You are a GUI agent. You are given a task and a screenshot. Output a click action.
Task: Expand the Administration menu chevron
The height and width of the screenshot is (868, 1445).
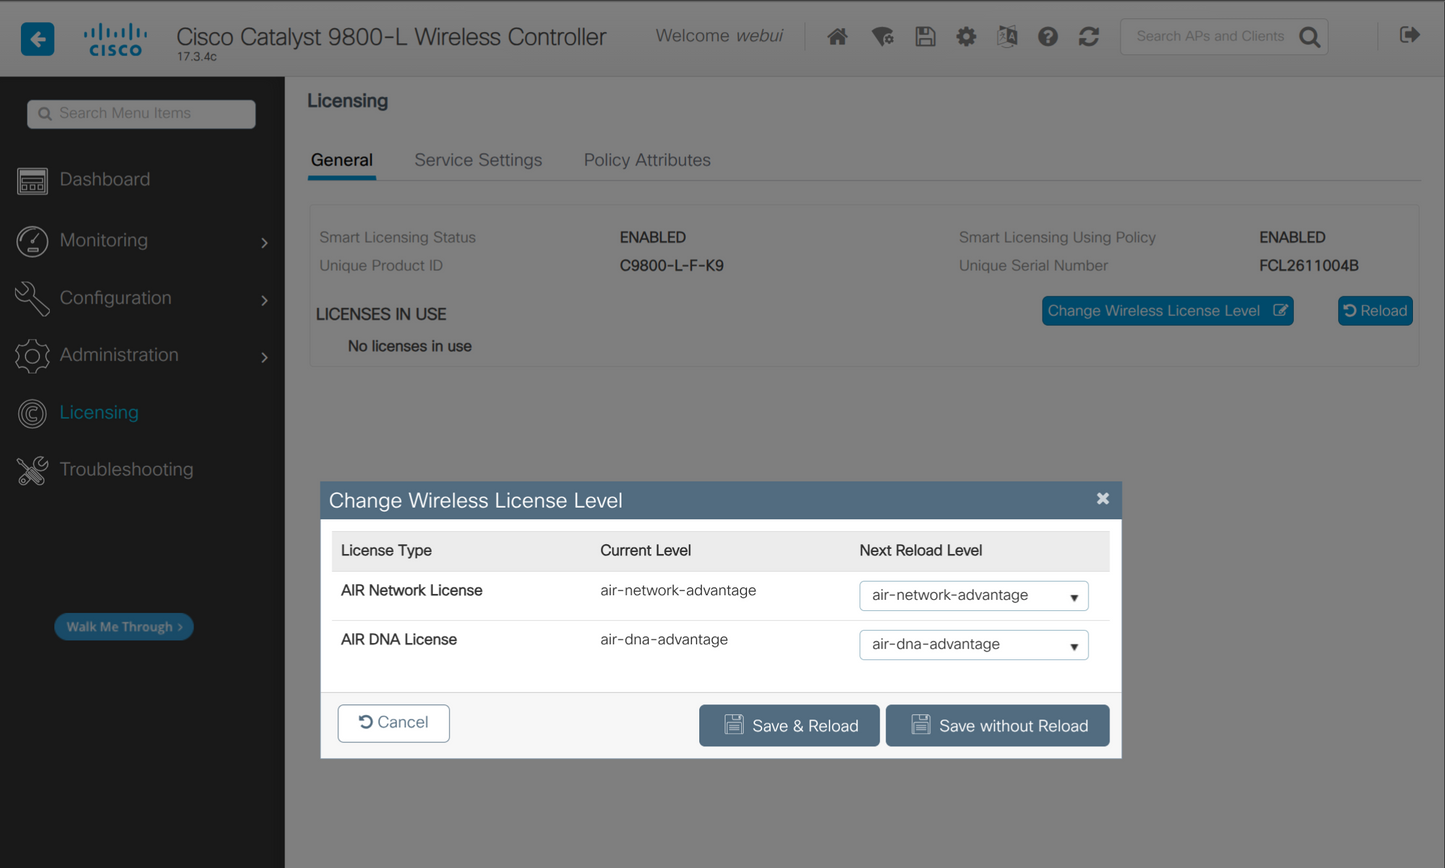[264, 357]
